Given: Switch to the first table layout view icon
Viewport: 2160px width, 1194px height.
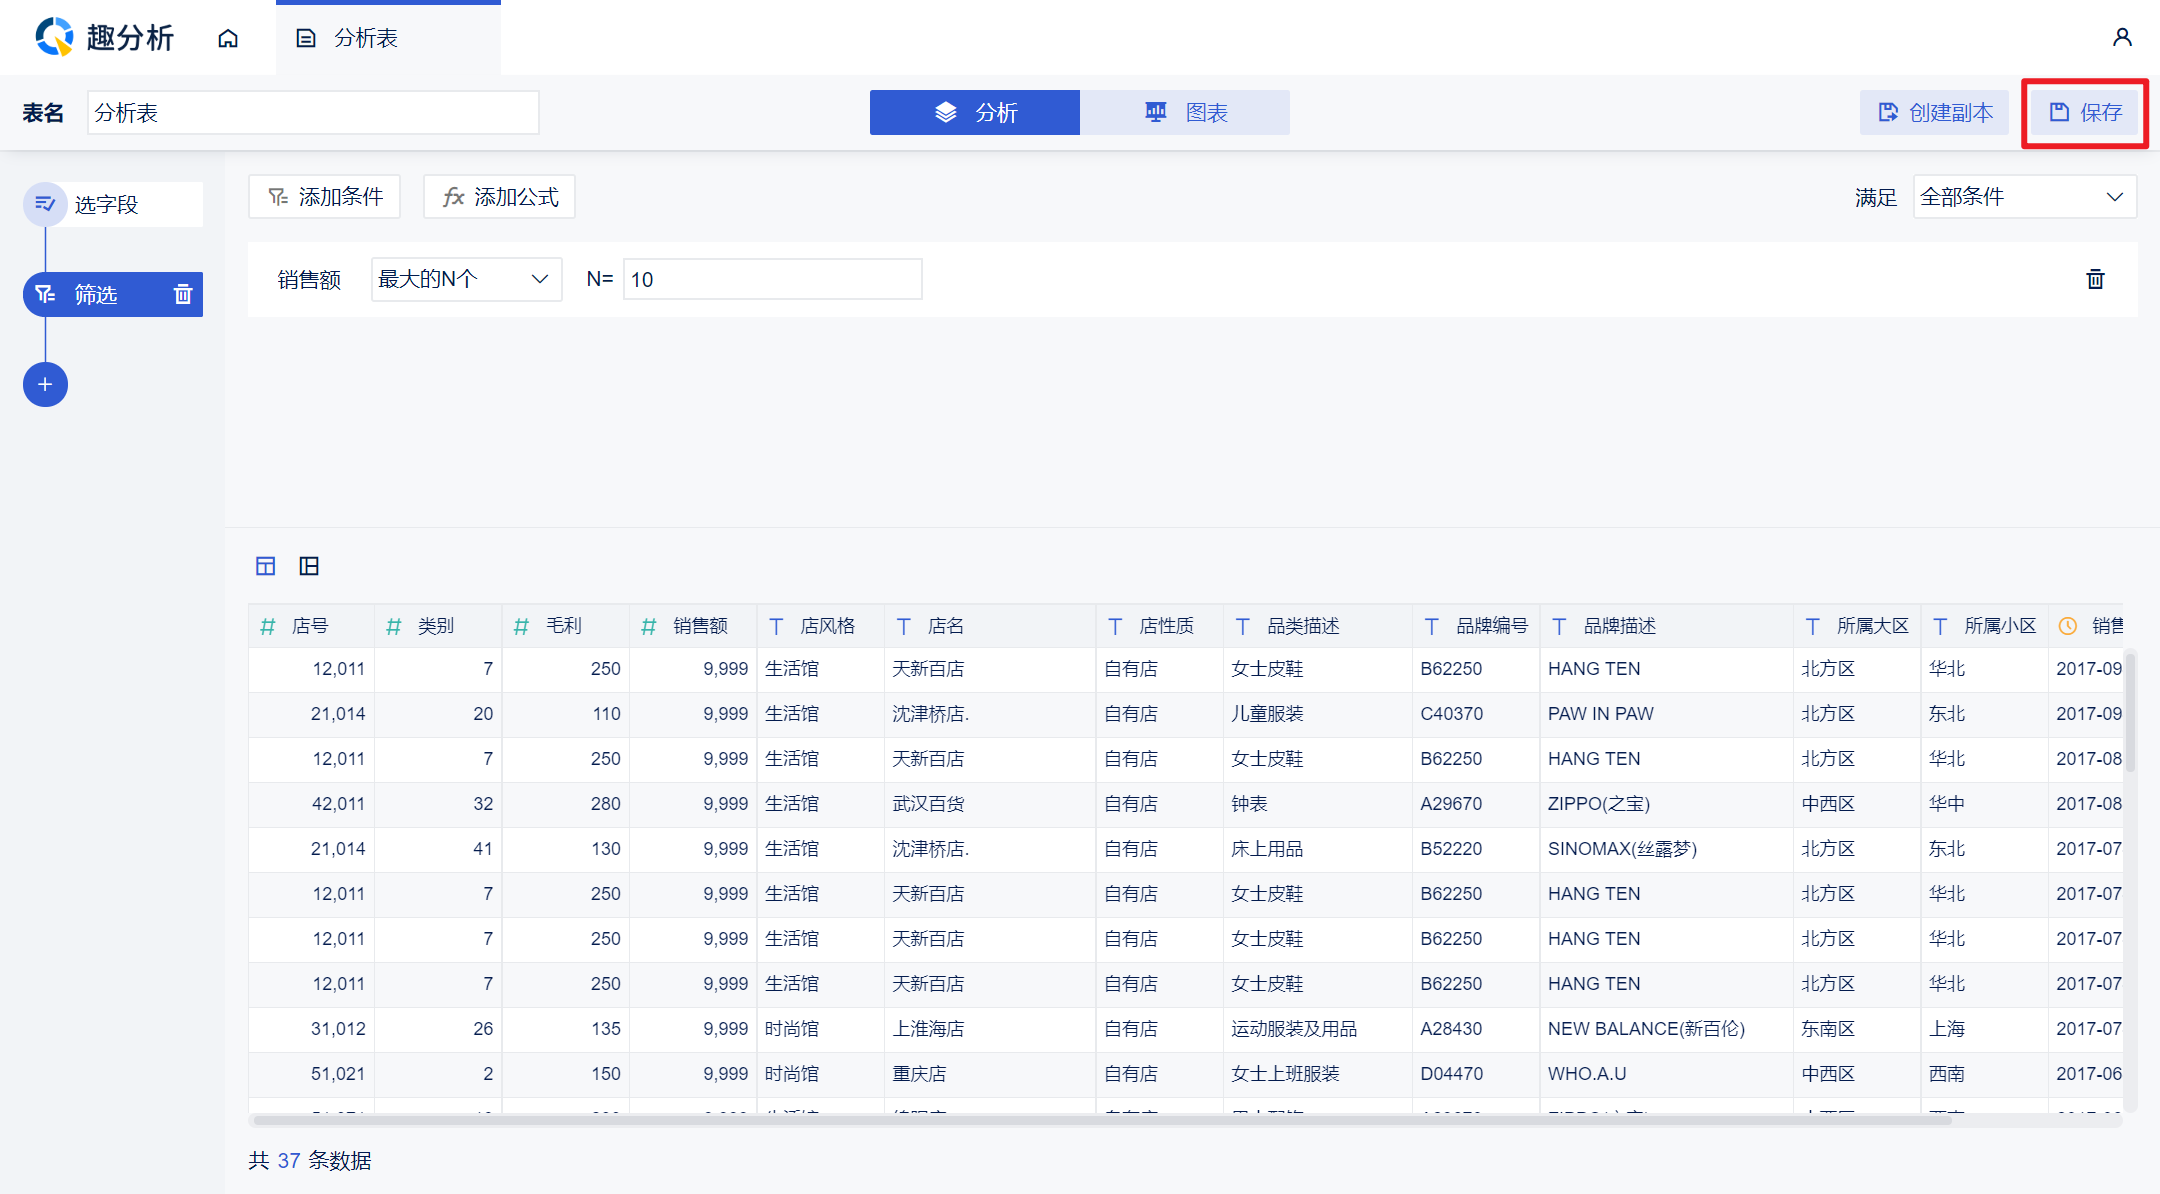Looking at the screenshot, I should [265, 566].
